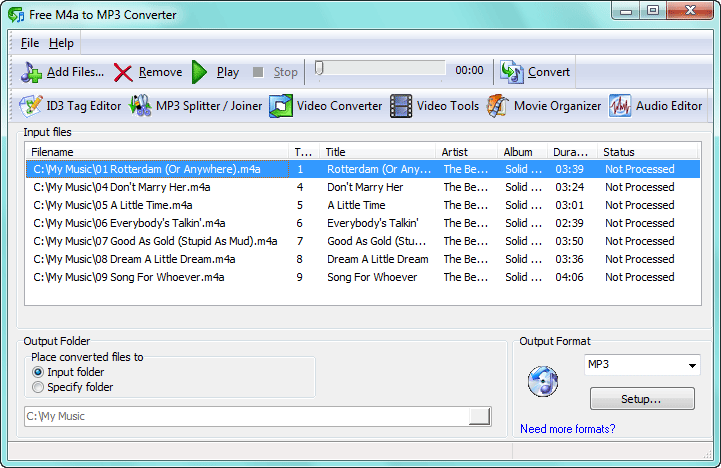Follow the Need more formats? link
Image resolution: width=721 pixels, height=468 pixels.
[567, 429]
